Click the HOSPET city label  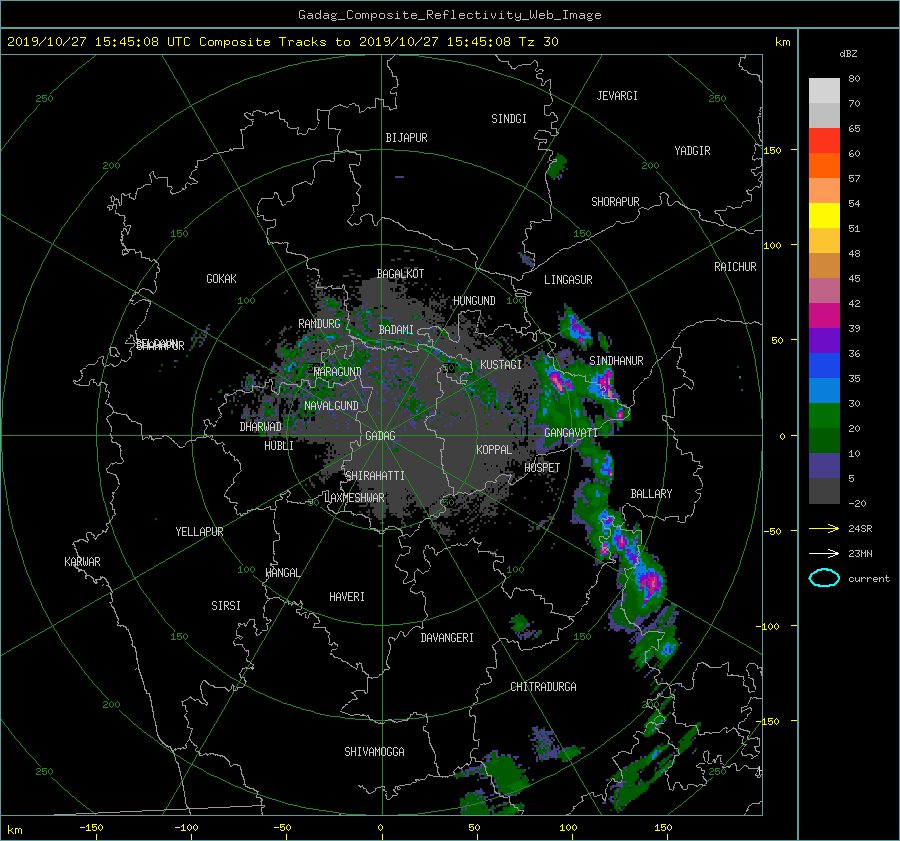point(542,468)
